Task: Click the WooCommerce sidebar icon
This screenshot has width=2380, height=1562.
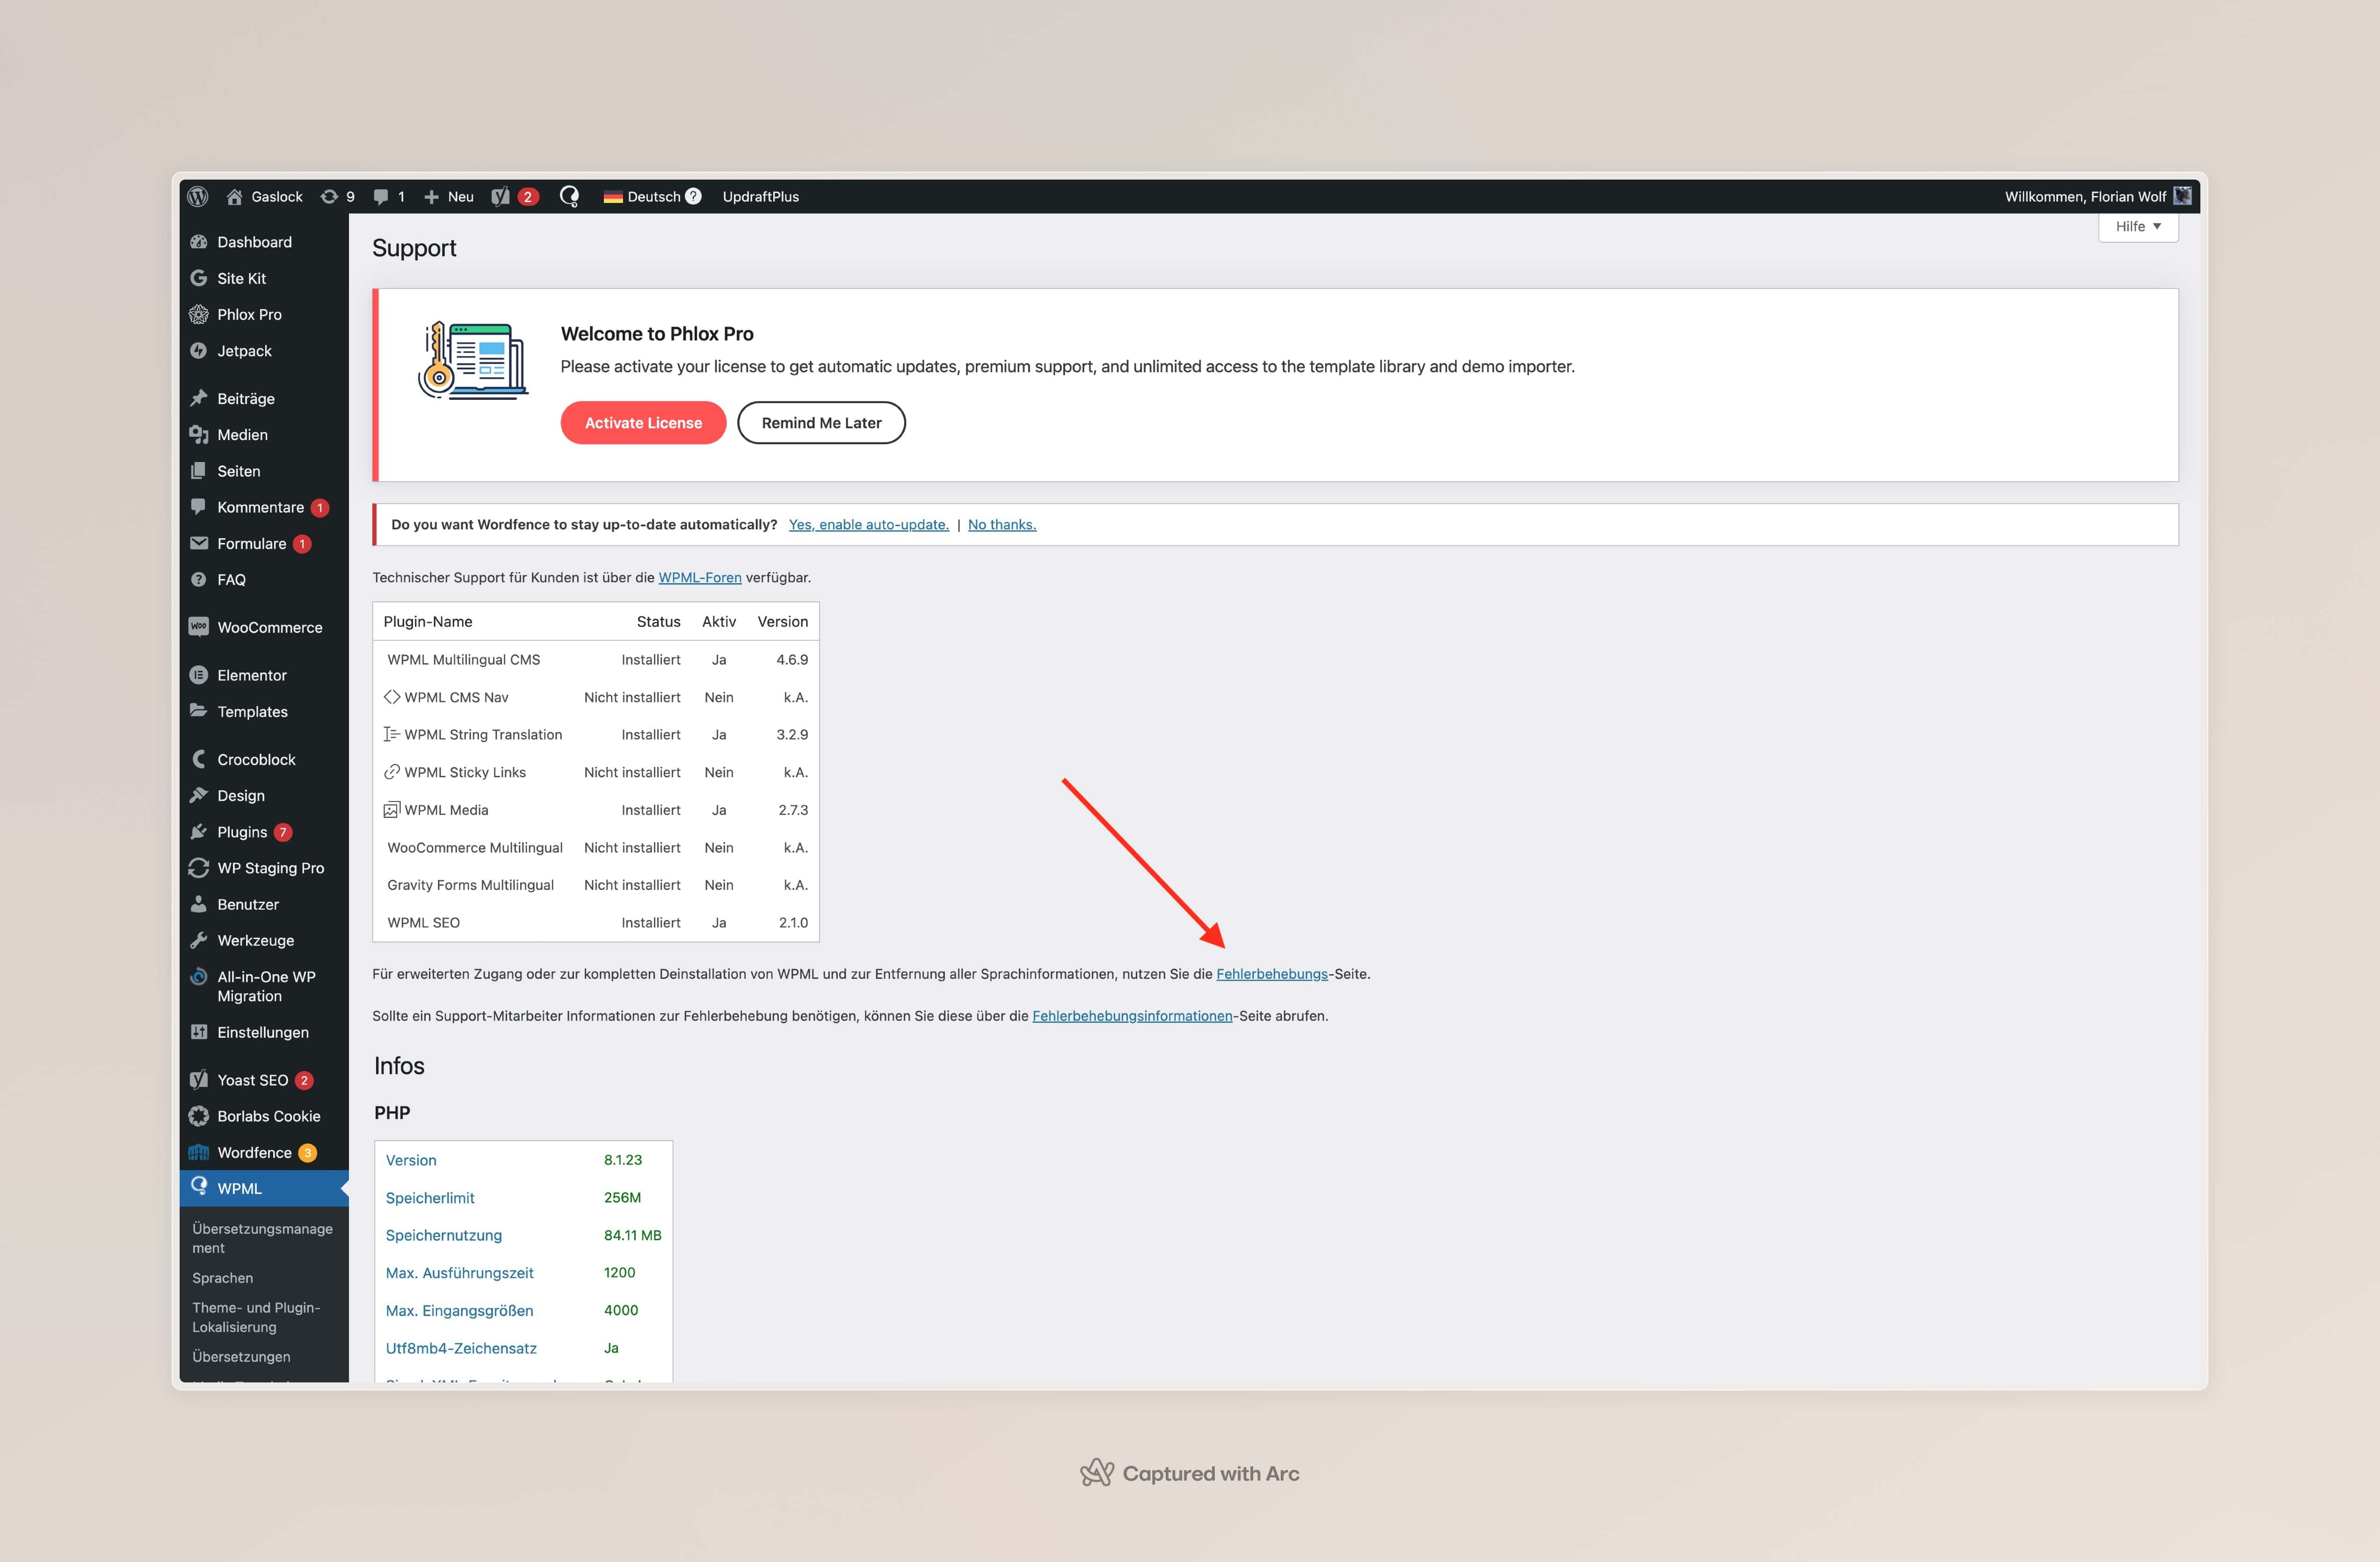Action: point(199,627)
